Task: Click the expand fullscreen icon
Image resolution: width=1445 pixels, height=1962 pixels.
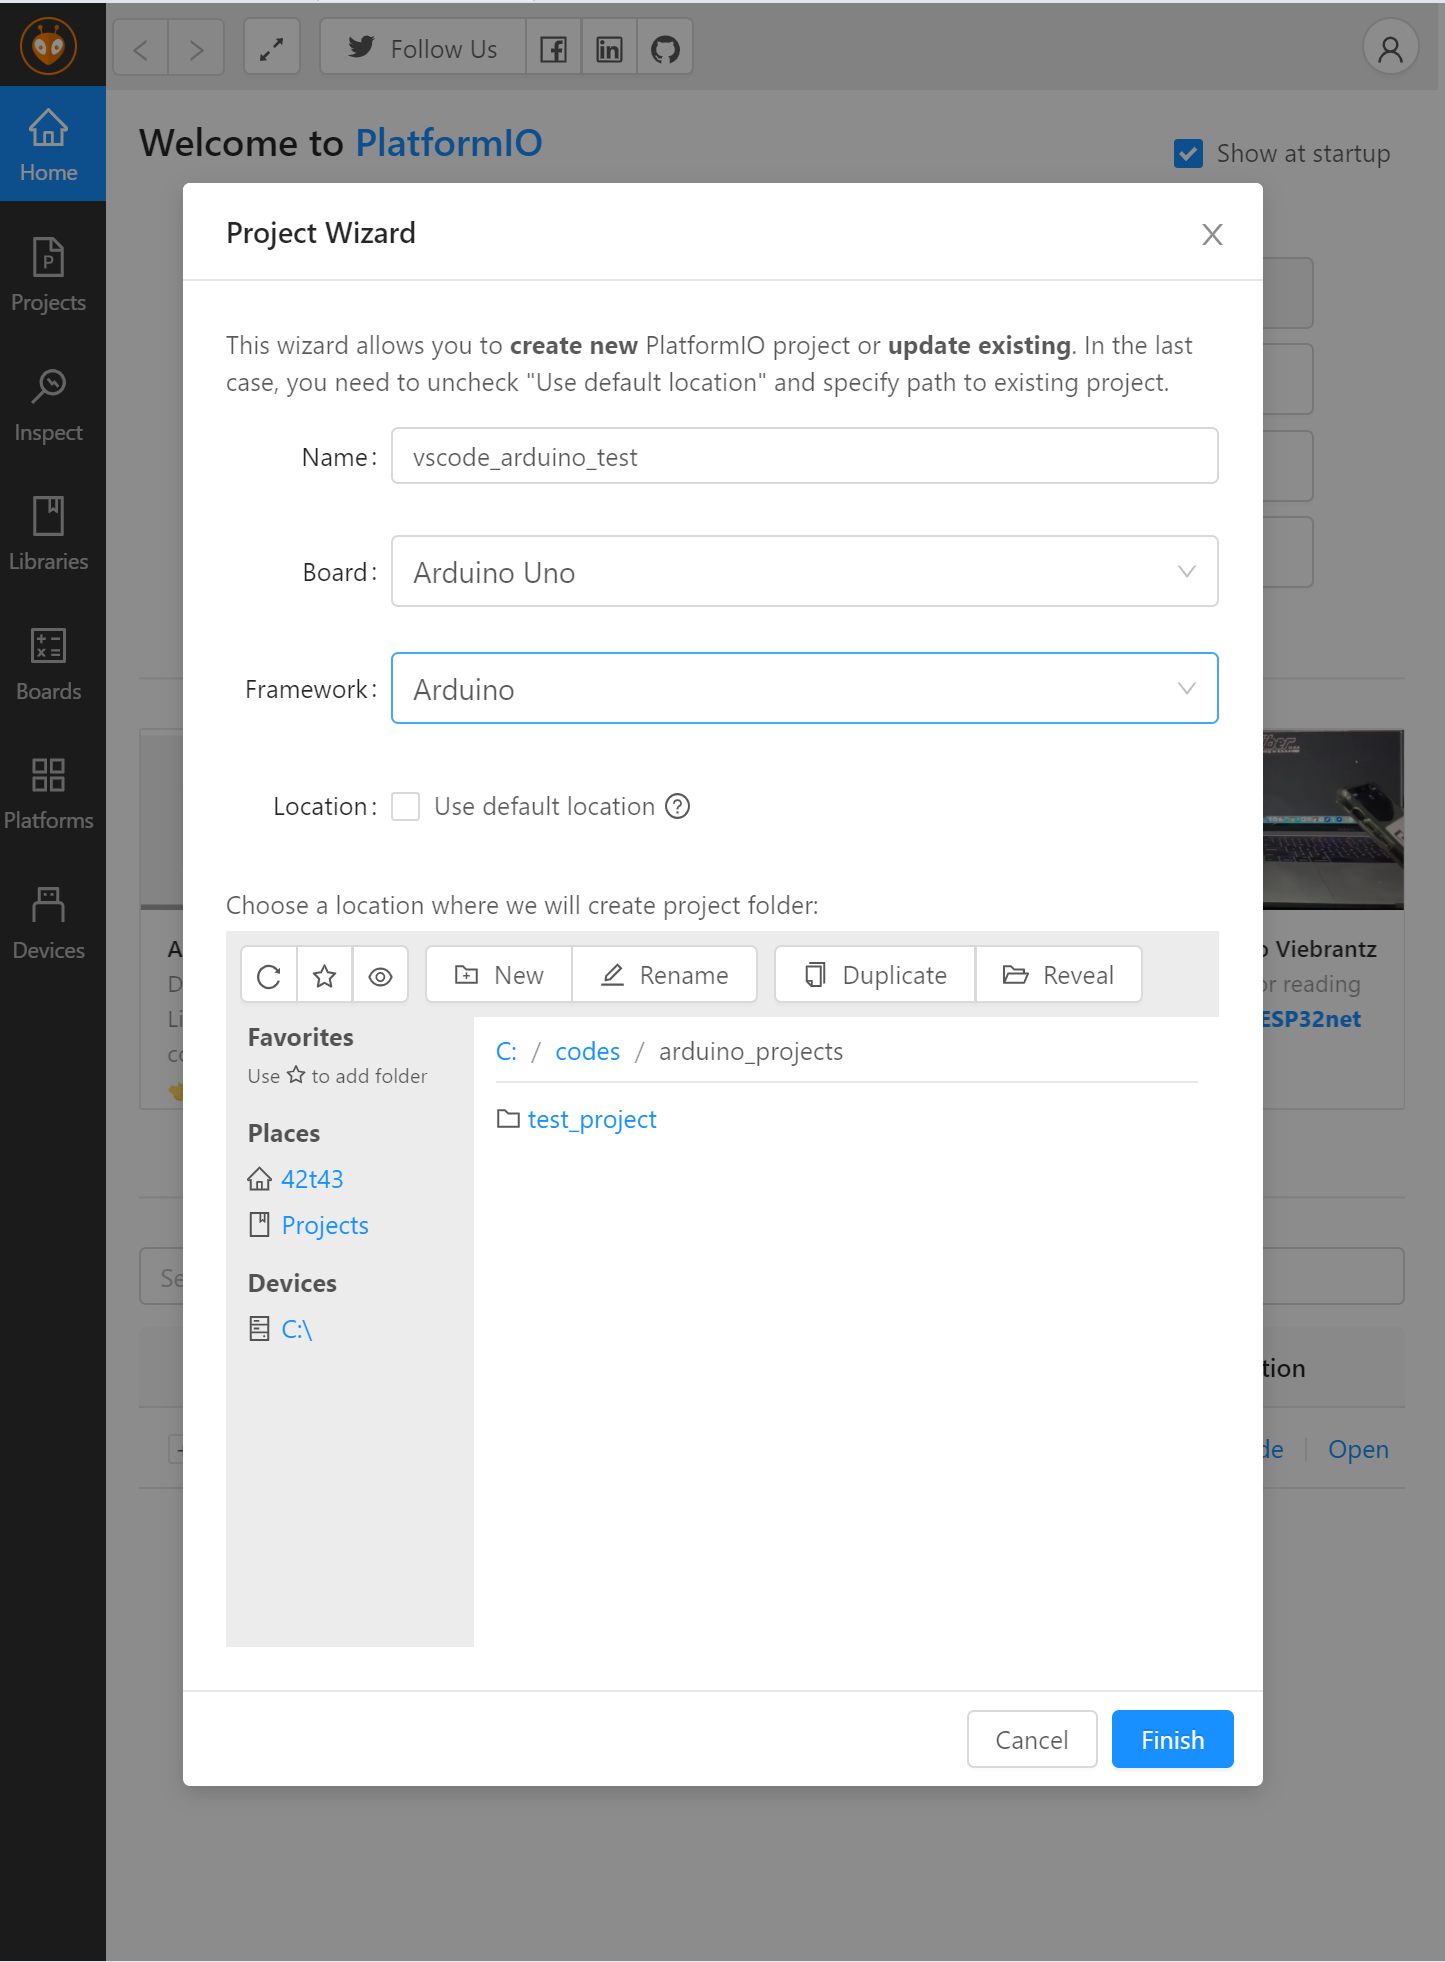Action: tap(272, 48)
